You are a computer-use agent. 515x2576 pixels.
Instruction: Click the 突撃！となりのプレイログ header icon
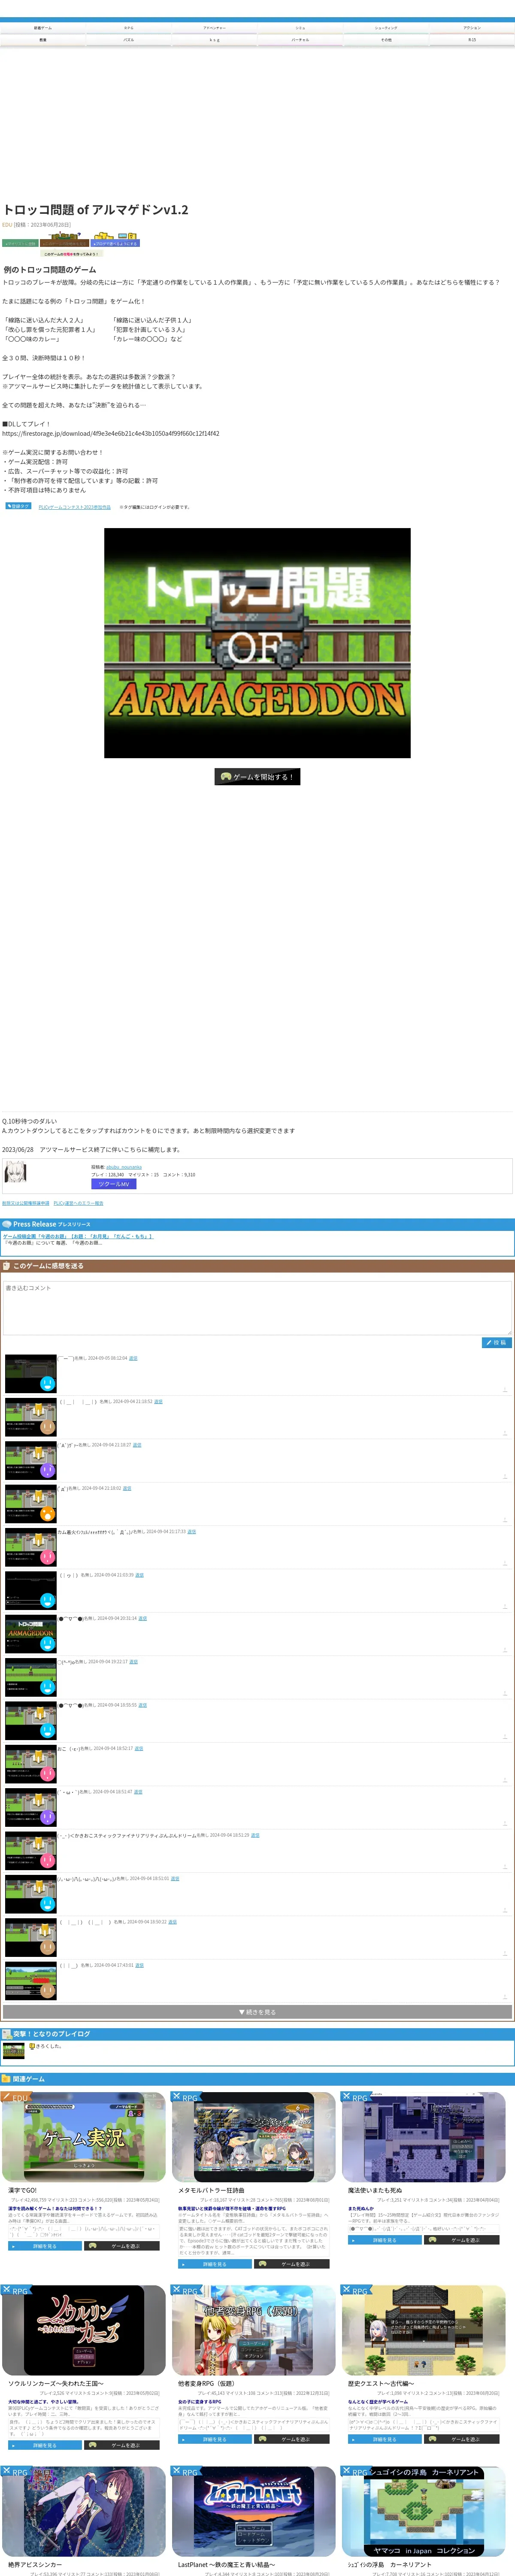tap(7, 2034)
